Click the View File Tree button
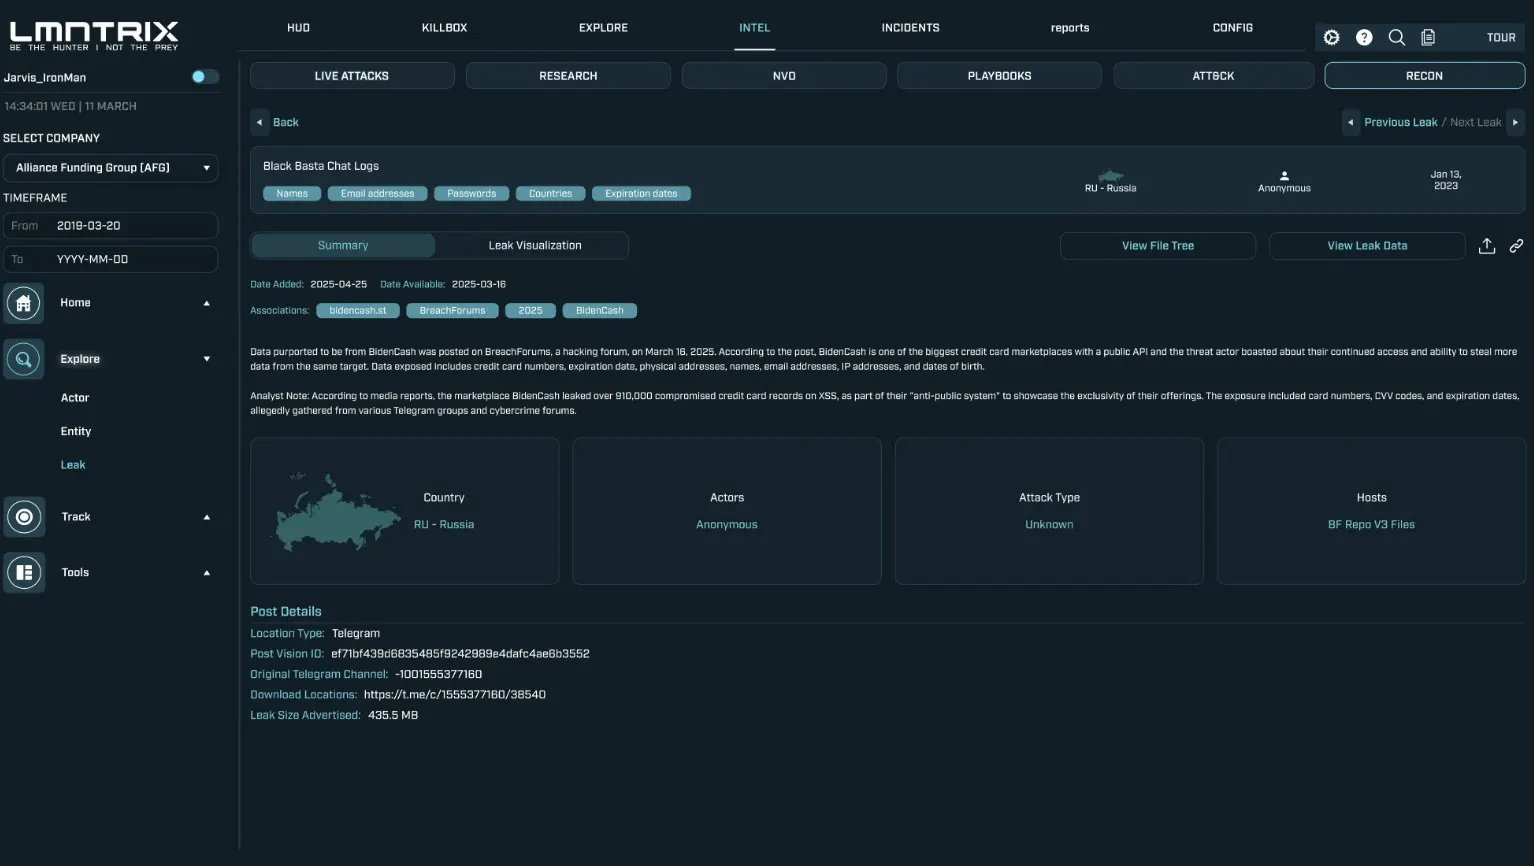Viewport: 1534px width, 866px height. tap(1158, 246)
